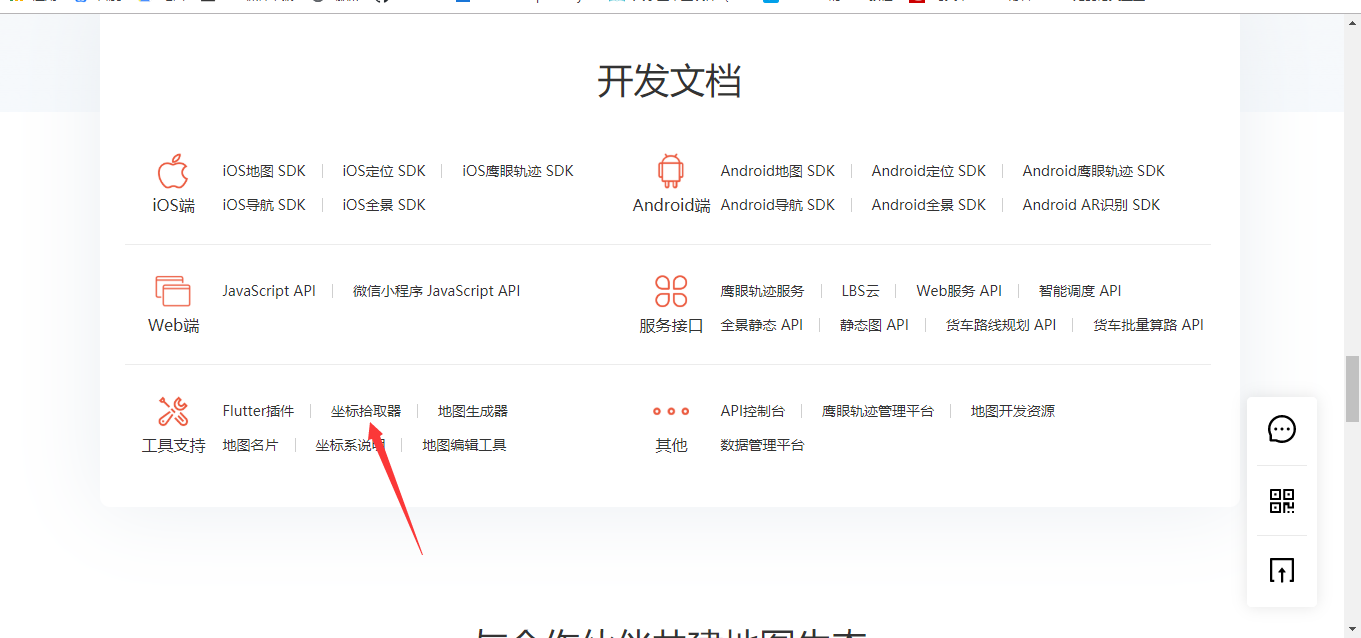Open 货车路线规划 API link
Screen dimensions: 1361x638
(1001, 325)
